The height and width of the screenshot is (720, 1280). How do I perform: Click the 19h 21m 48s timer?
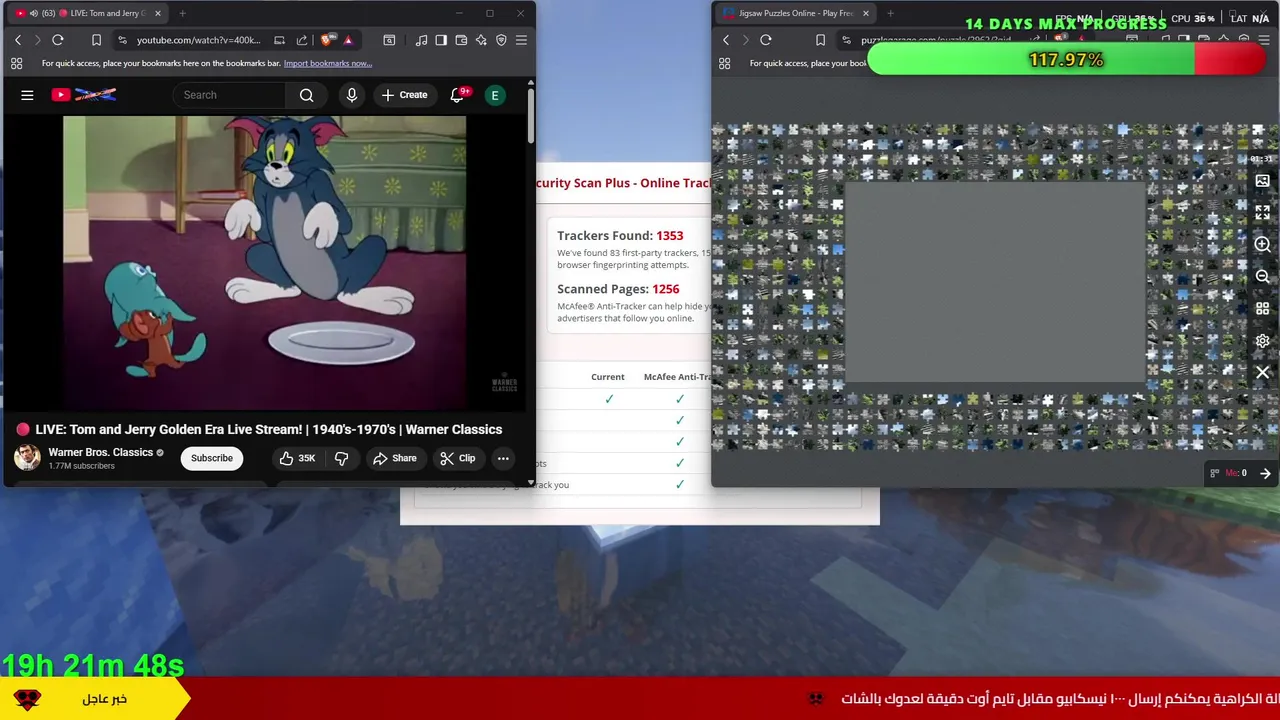(93, 665)
